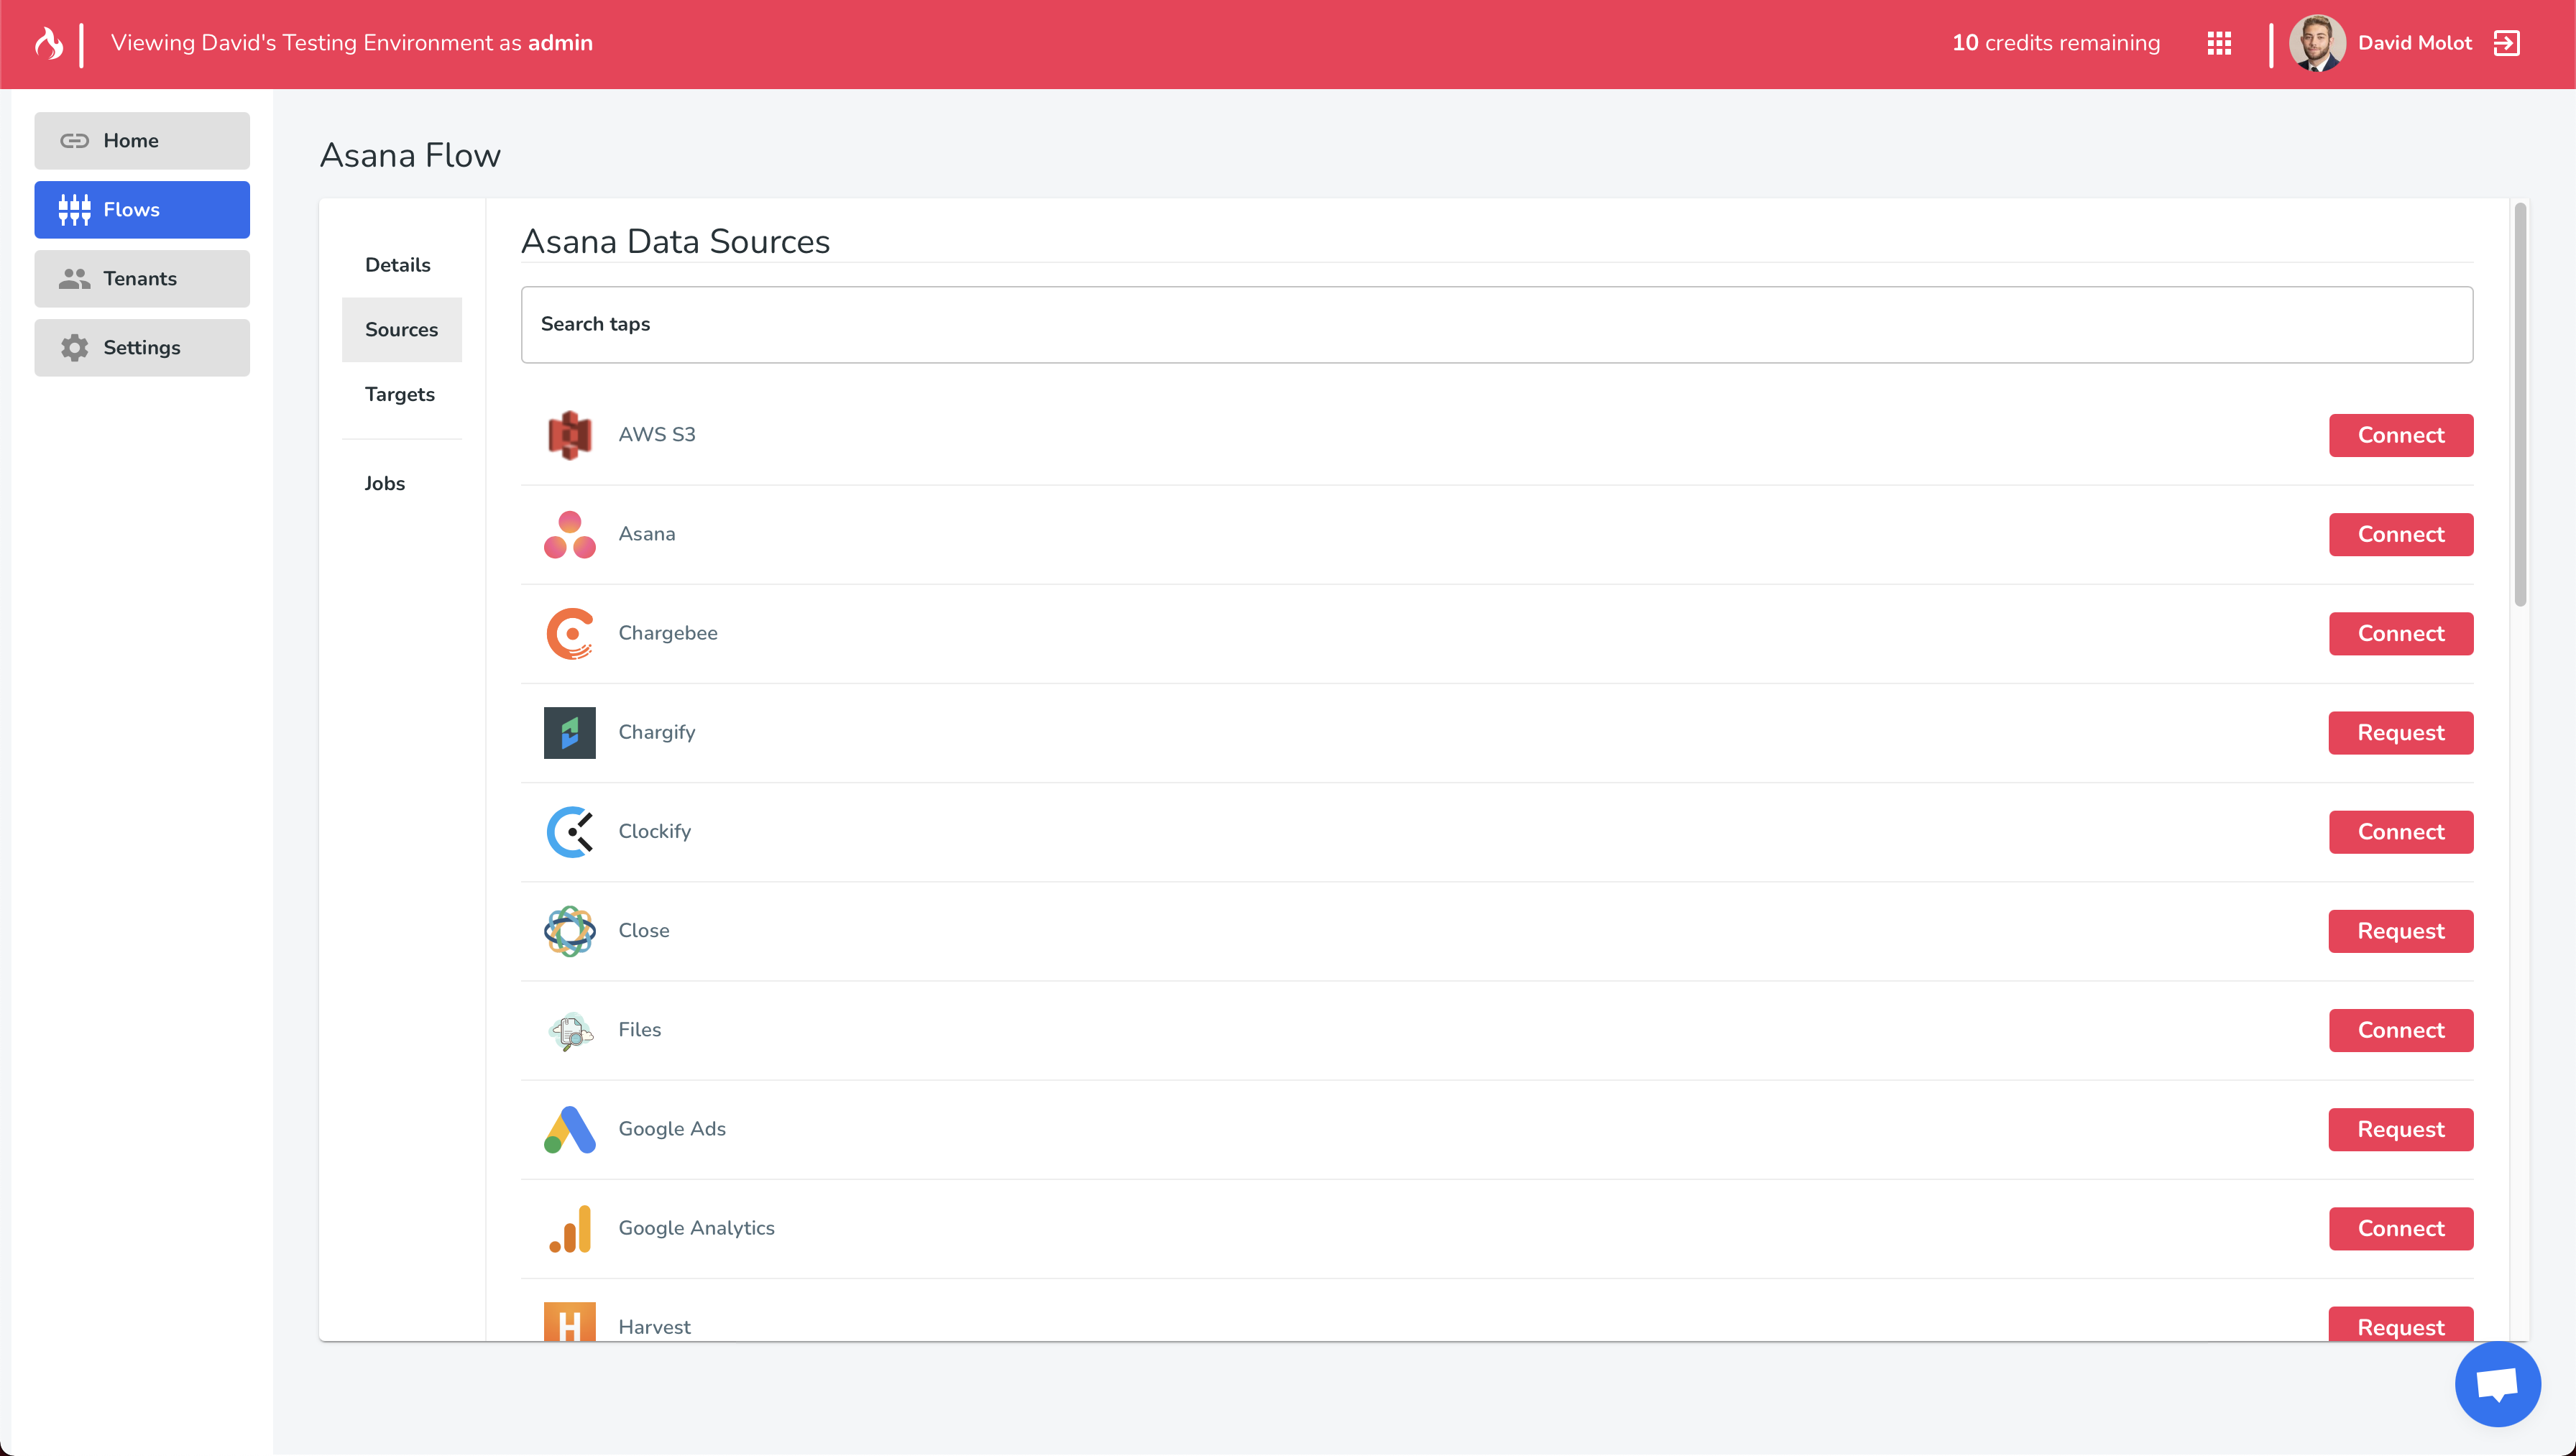
Task: Click the Search taps input field
Action: click(x=1497, y=325)
